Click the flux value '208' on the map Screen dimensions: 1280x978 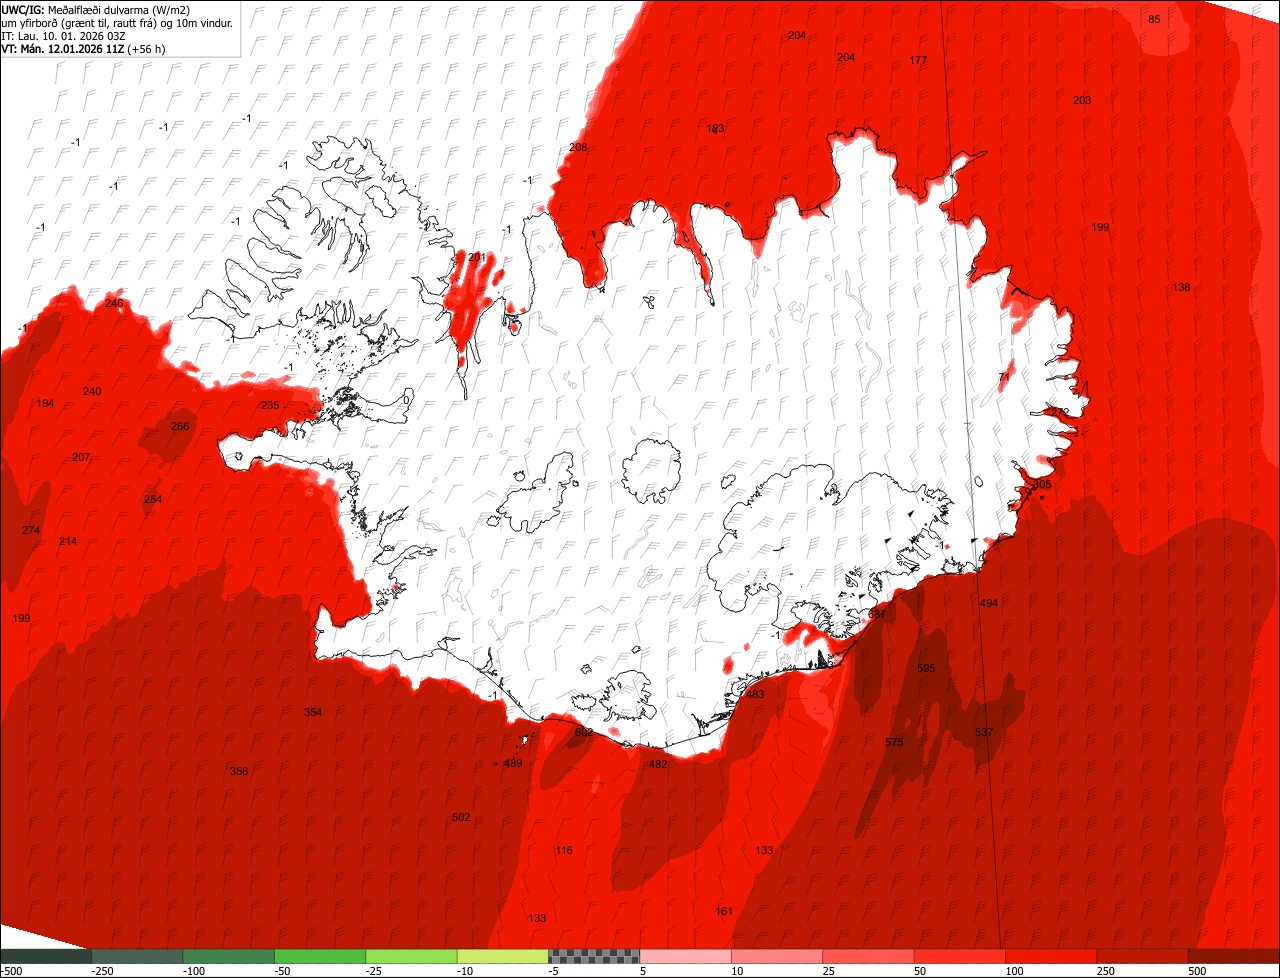click(x=578, y=147)
